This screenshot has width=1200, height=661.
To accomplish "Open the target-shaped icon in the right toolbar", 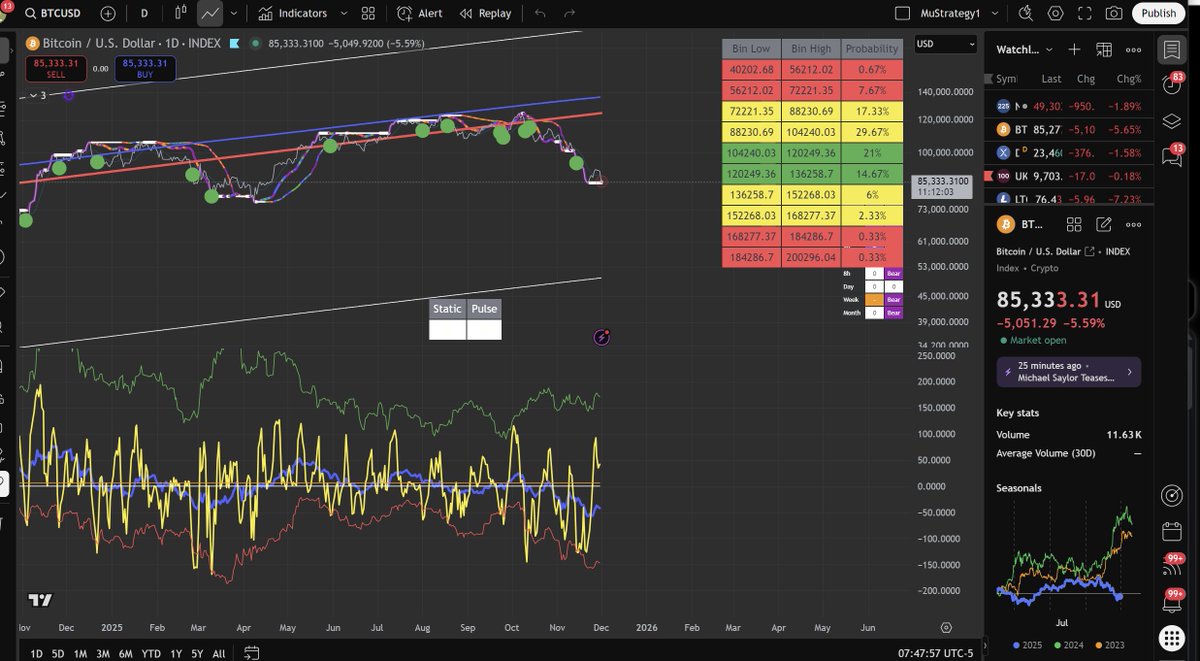I will click(1172, 496).
